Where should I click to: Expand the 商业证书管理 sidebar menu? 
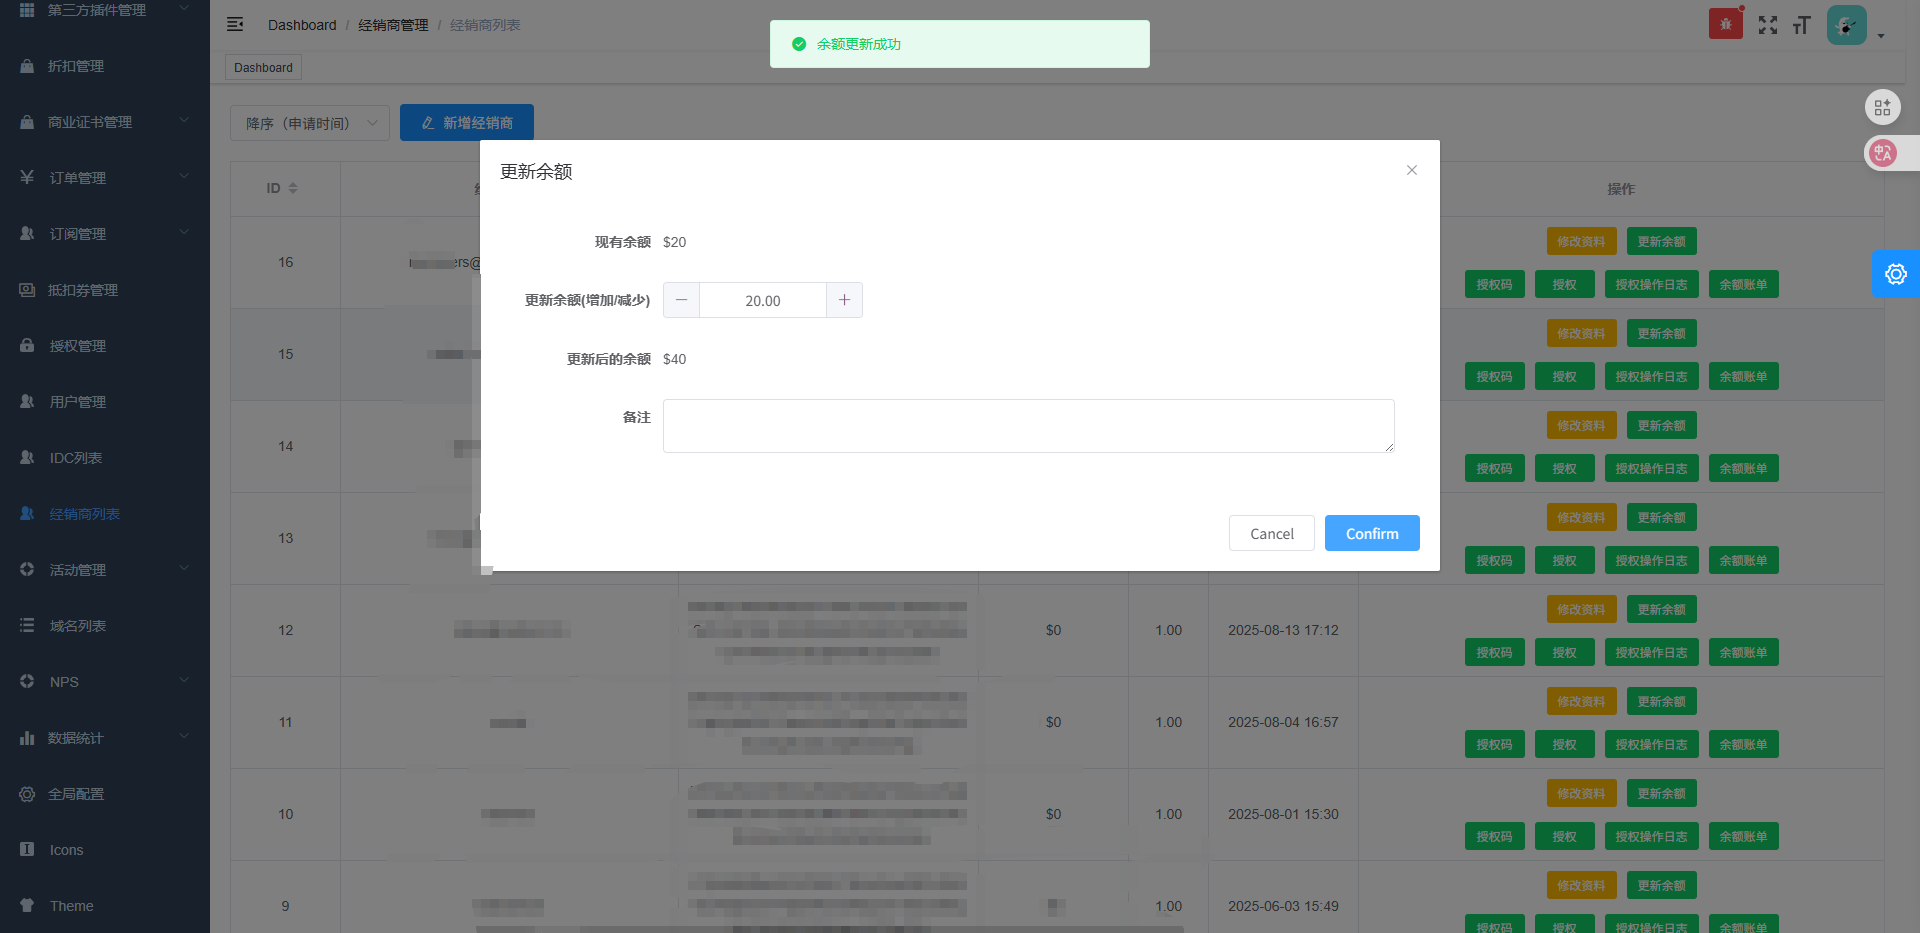coord(105,122)
